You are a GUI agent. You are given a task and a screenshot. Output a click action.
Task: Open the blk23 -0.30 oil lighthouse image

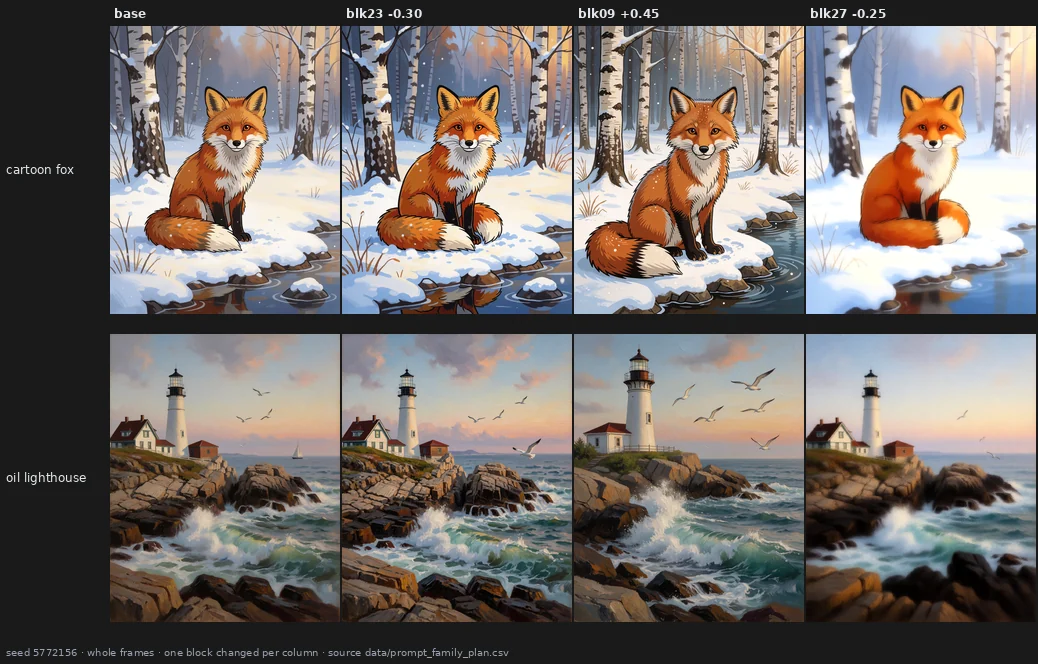coord(457,478)
